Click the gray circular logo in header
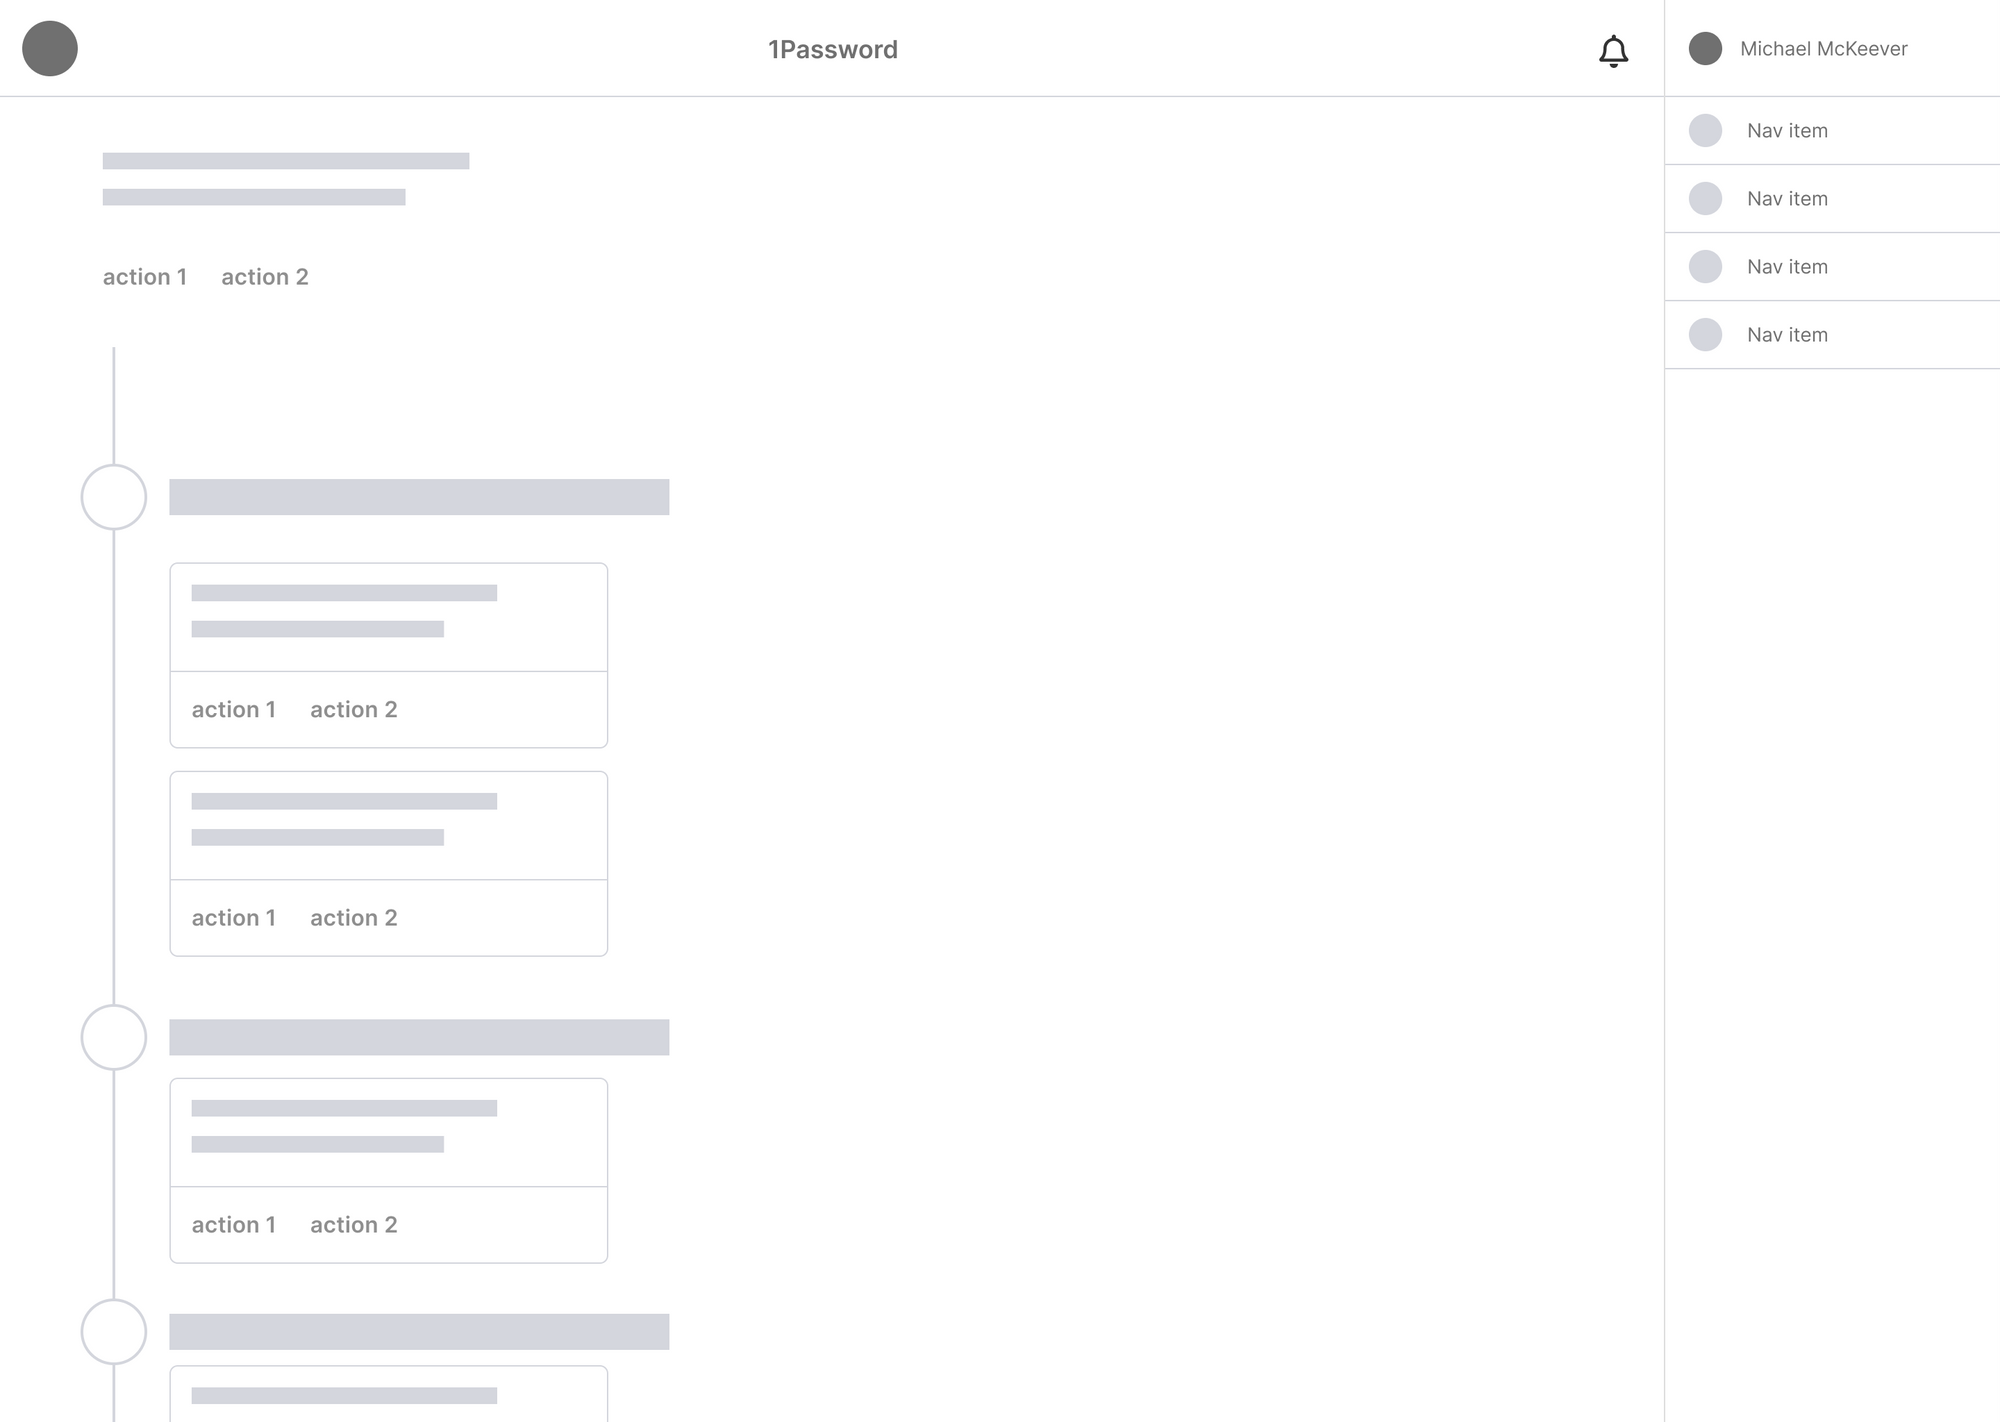 click(x=50, y=48)
